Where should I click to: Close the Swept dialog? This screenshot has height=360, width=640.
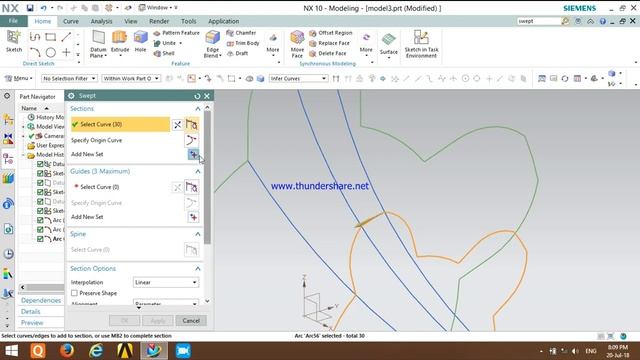(x=207, y=96)
